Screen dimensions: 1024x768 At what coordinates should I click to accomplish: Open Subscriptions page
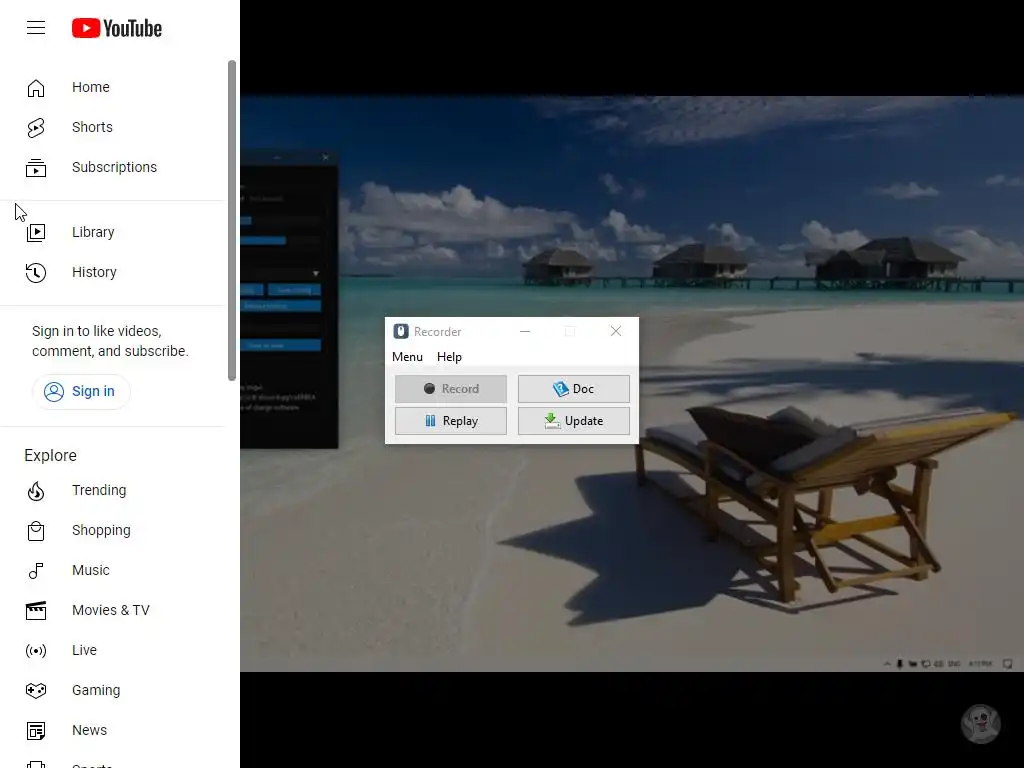pyautogui.click(x=114, y=168)
